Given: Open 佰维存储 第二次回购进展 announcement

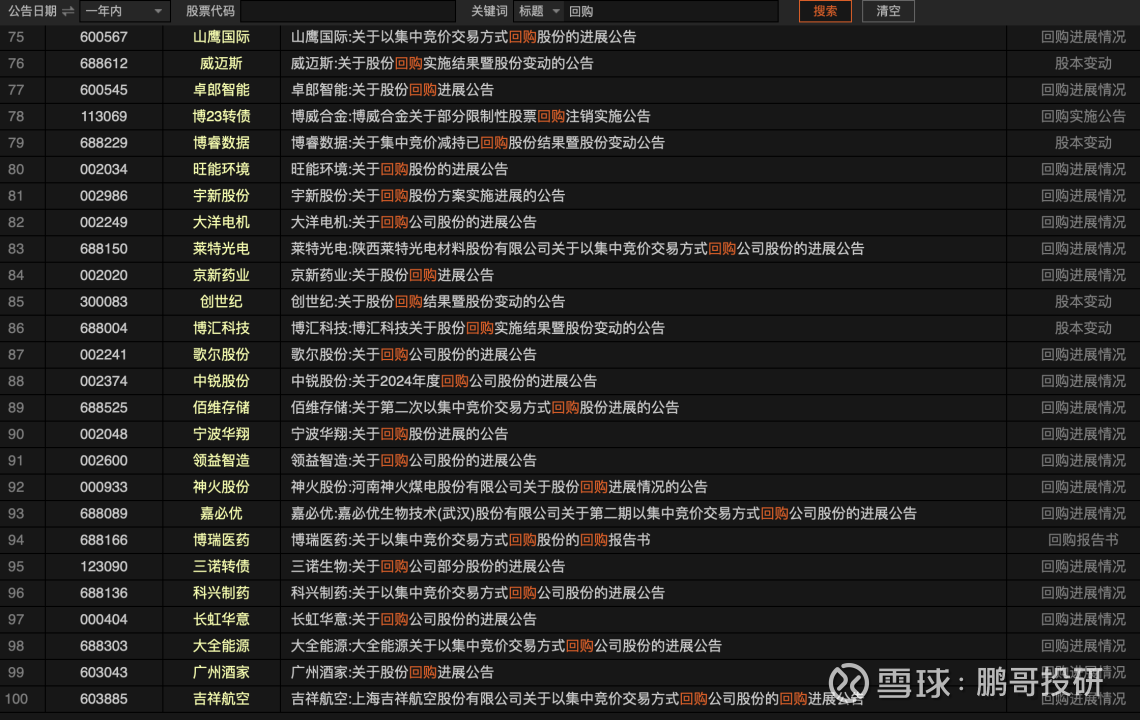Looking at the screenshot, I should coord(485,408).
